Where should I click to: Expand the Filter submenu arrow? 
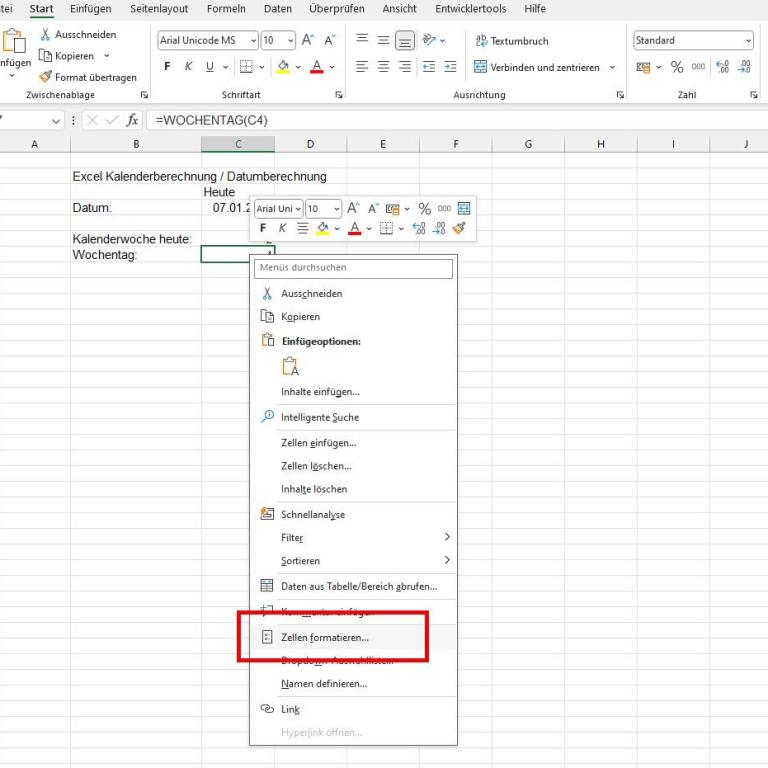click(447, 537)
